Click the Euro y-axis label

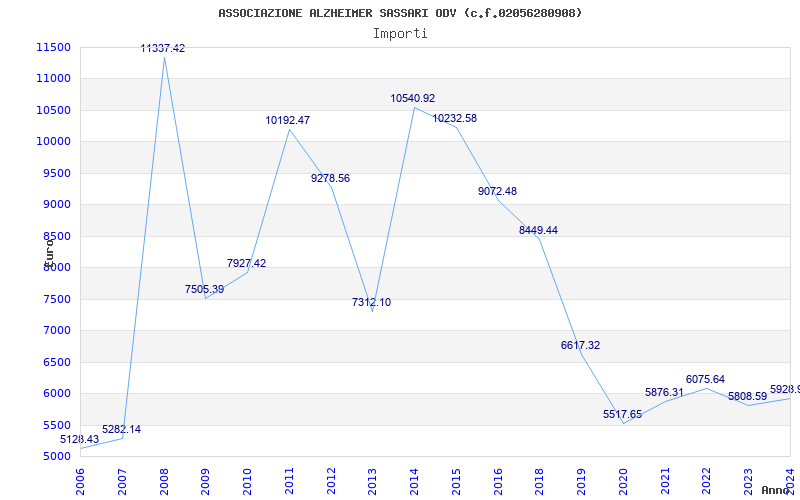[x=49, y=253]
